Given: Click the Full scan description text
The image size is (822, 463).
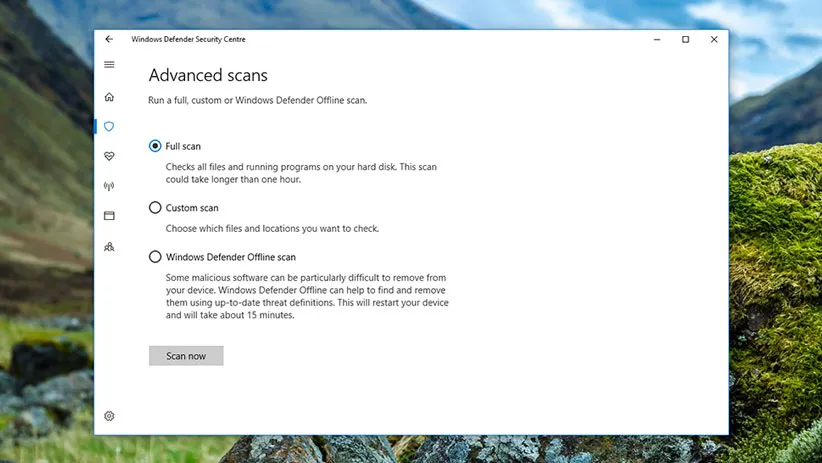Looking at the screenshot, I should pyautogui.click(x=300, y=173).
